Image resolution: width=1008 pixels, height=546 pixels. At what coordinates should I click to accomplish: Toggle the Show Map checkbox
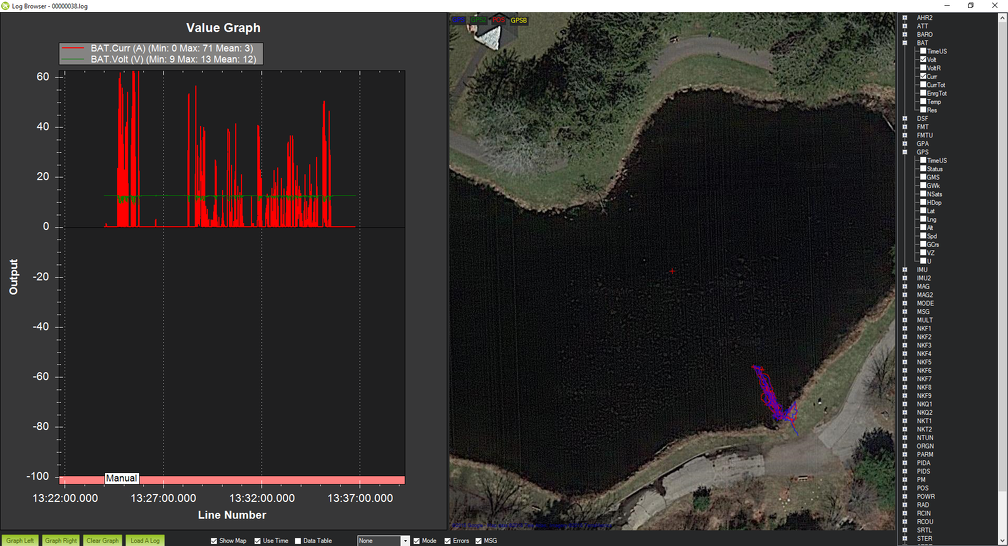(214, 541)
